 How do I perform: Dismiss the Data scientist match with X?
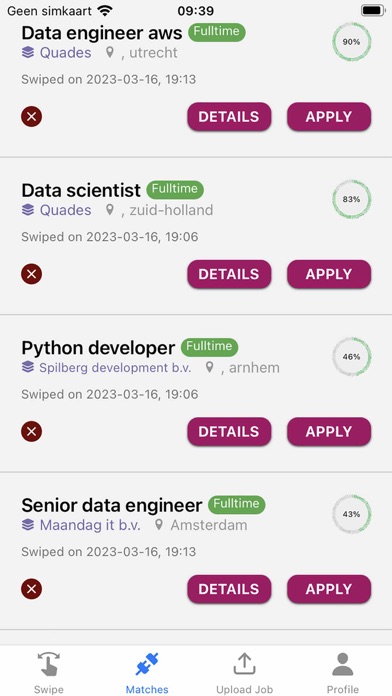pos(32,274)
